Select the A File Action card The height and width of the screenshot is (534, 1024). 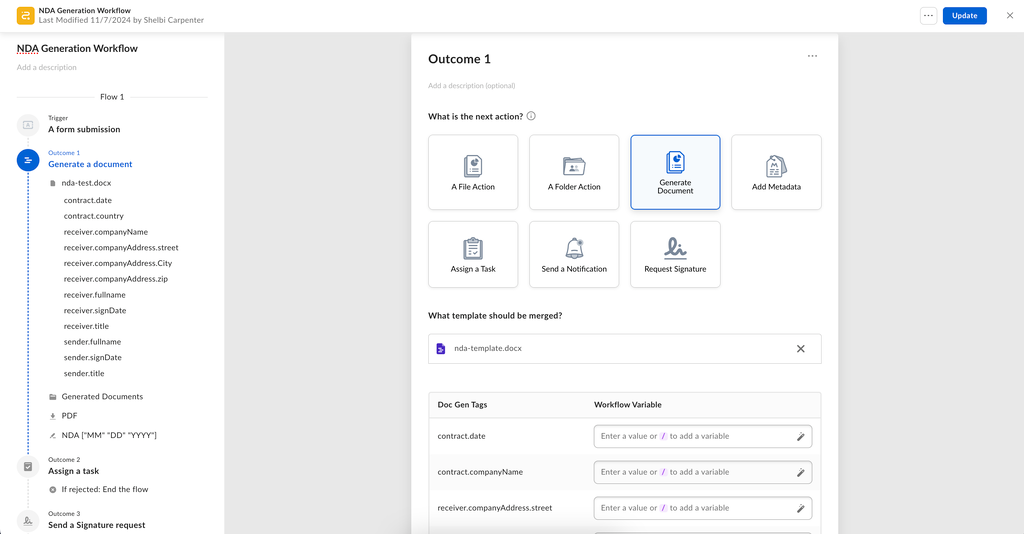[x=473, y=172]
